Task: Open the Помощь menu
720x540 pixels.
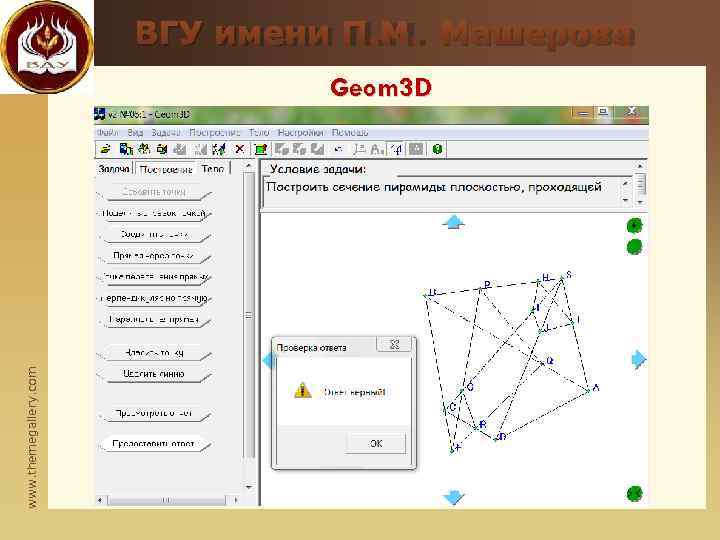Action: pos(350,133)
